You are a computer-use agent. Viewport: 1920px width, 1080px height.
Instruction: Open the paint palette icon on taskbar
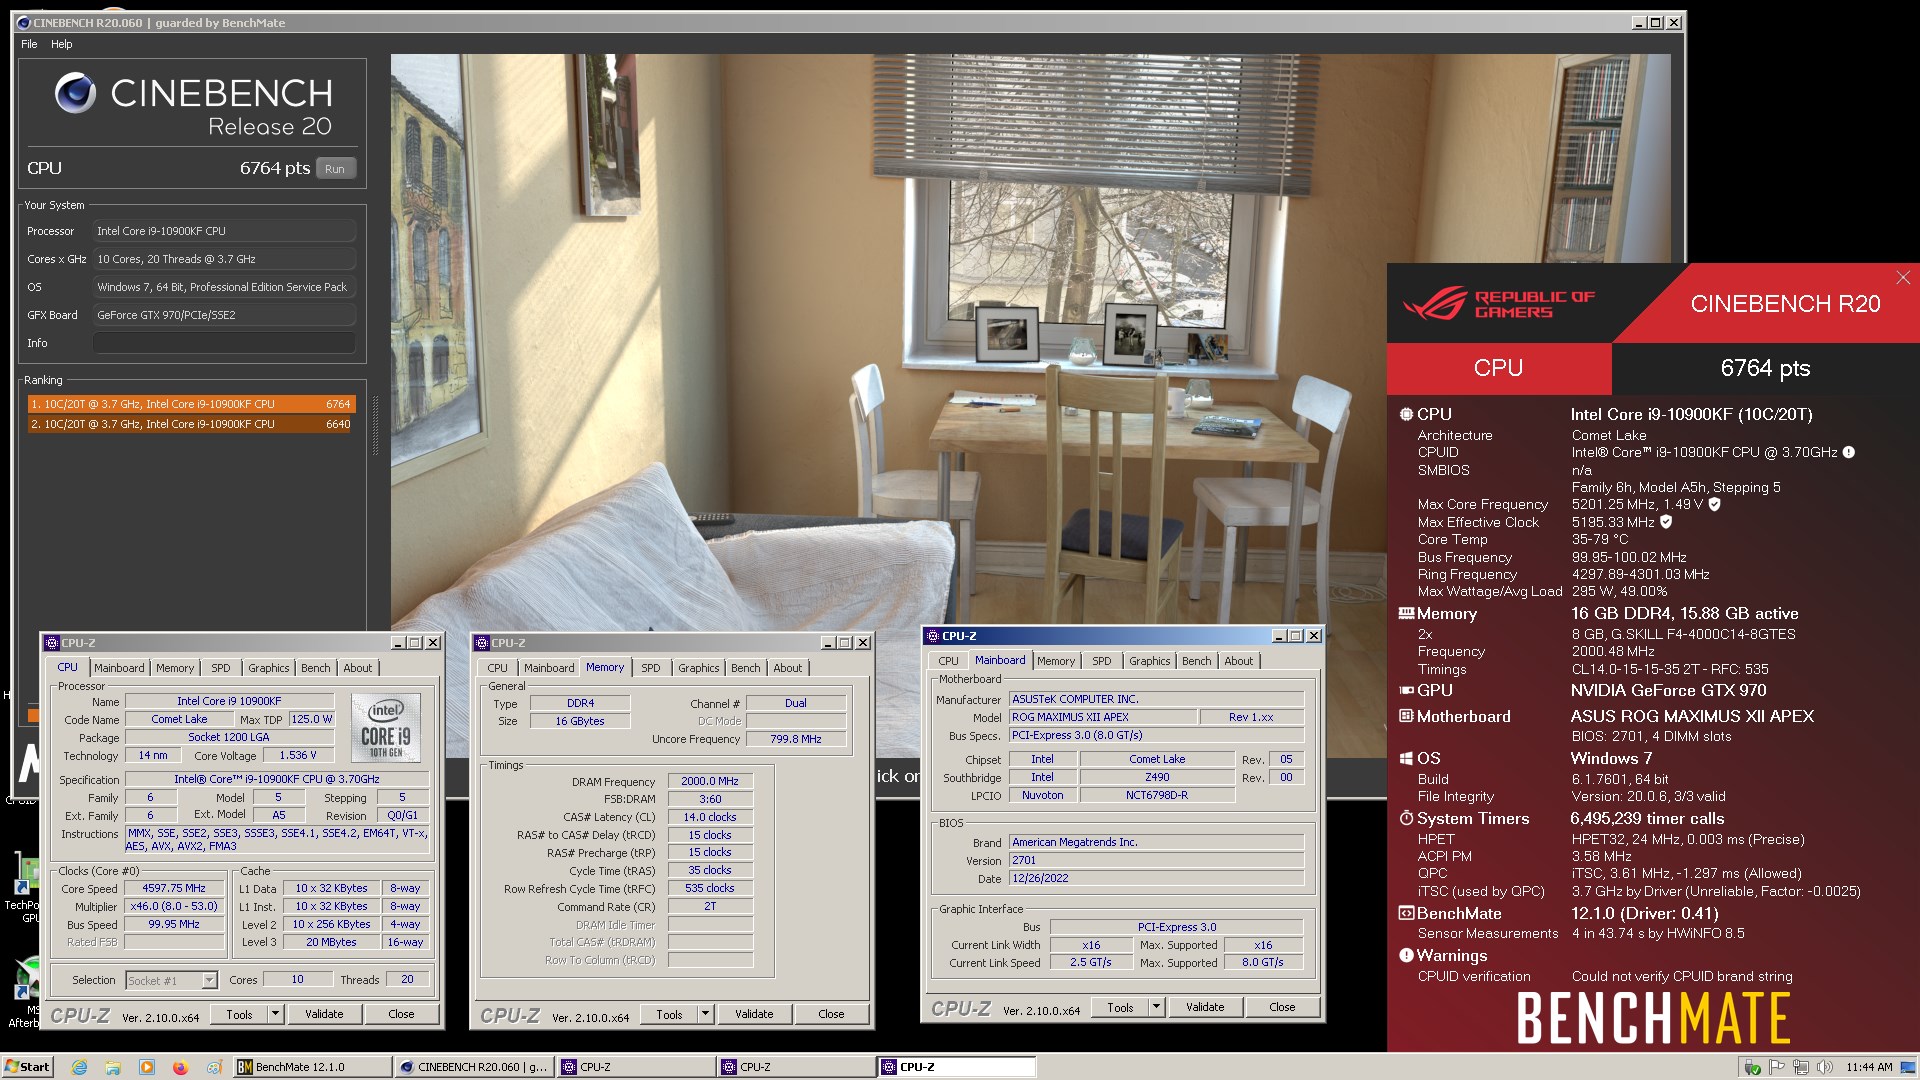pos(213,1067)
